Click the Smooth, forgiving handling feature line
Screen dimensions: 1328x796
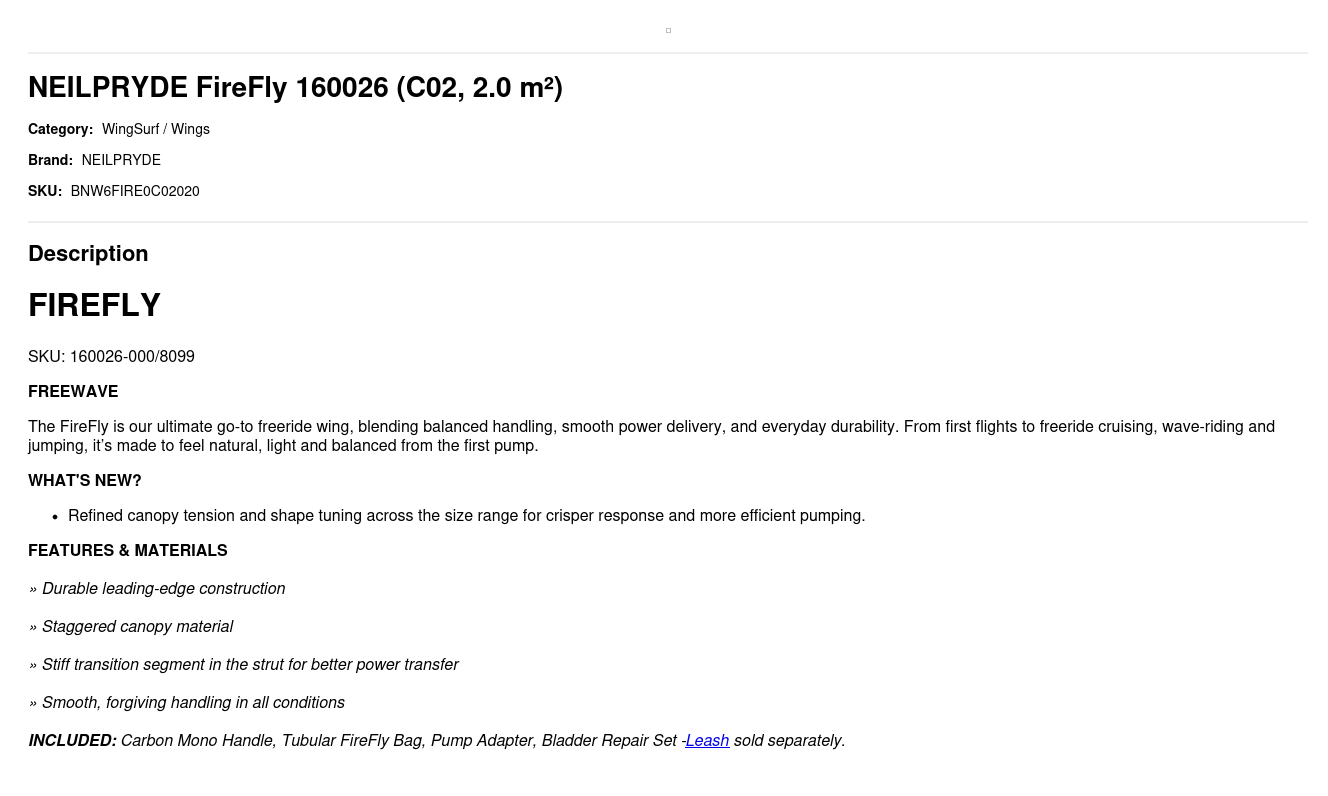(x=193, y=703)
